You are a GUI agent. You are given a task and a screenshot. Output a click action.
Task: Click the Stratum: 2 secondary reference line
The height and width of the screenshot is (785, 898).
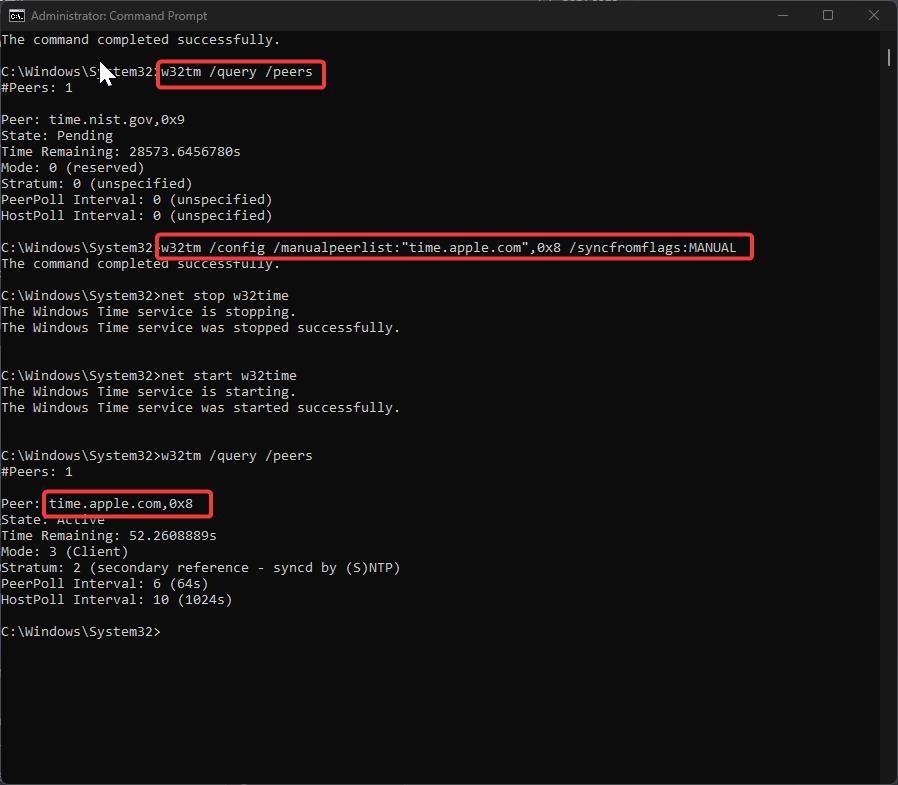pos(202,567)
